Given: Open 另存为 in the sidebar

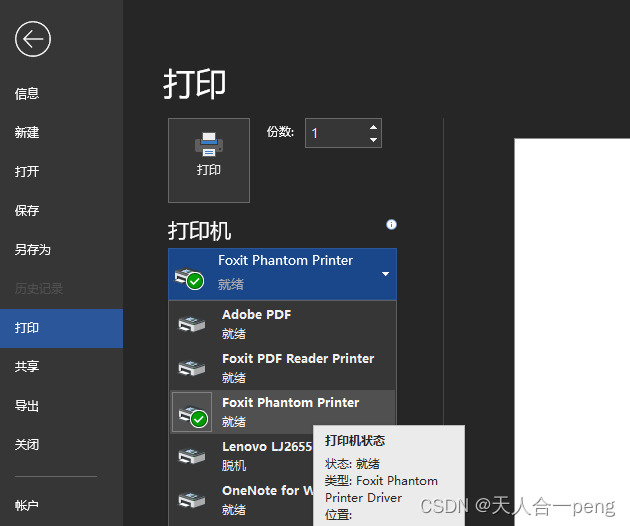Looking at the screenshot, I should (33, 250).
